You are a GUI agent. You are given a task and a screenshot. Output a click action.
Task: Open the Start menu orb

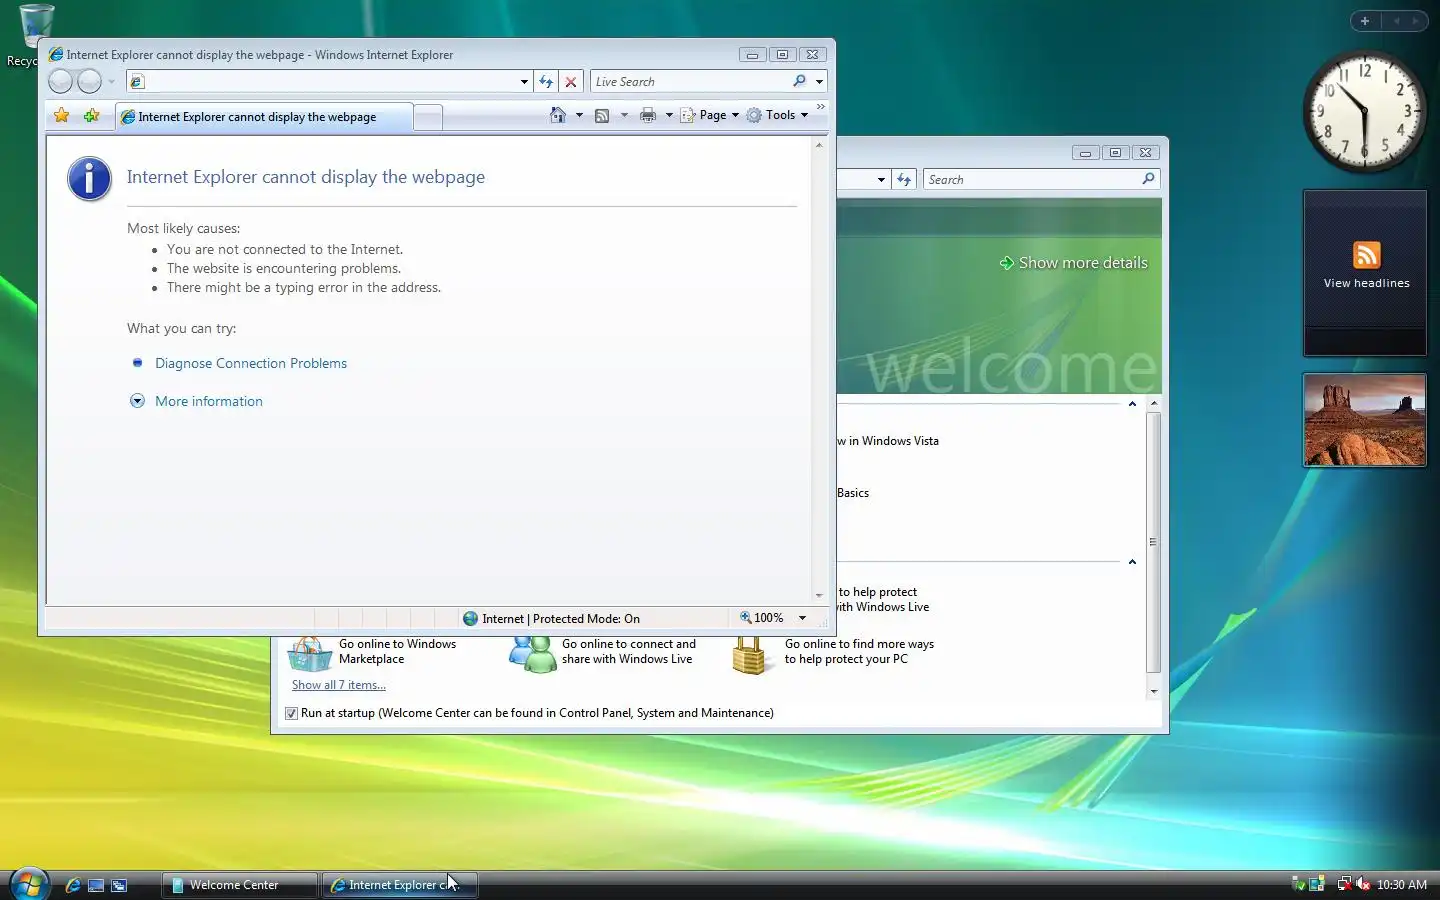pyautogui.click(x=28, y=884)
